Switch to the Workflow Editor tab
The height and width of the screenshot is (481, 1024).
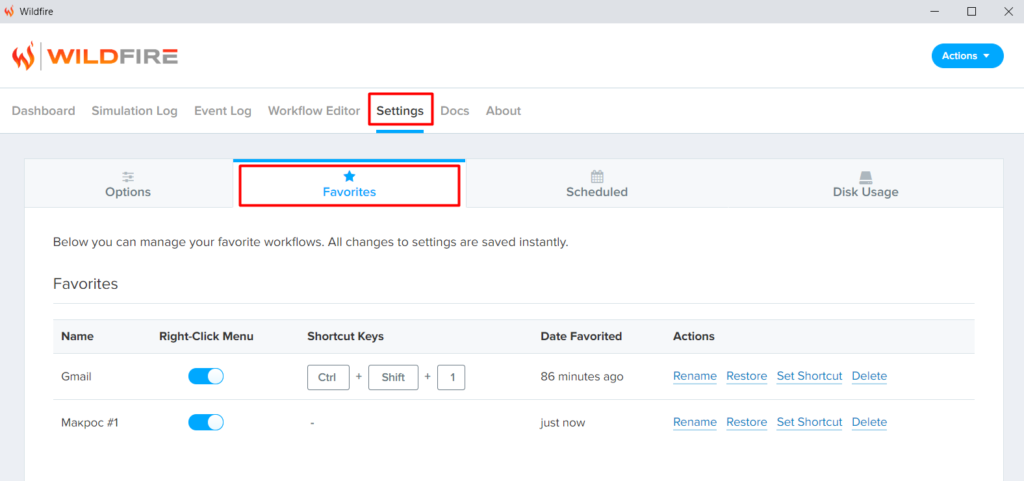point(313,111)
